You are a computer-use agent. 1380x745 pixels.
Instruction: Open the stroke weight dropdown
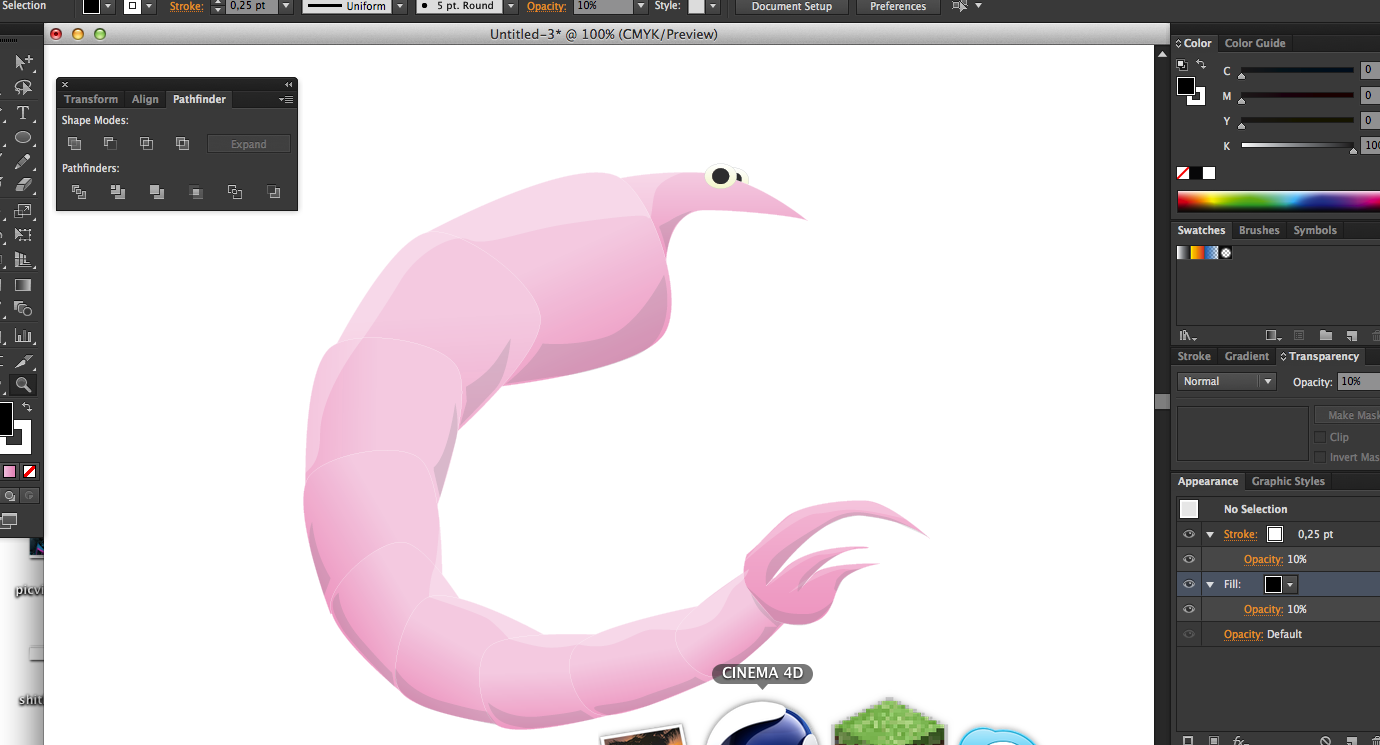tap(286, 6)
